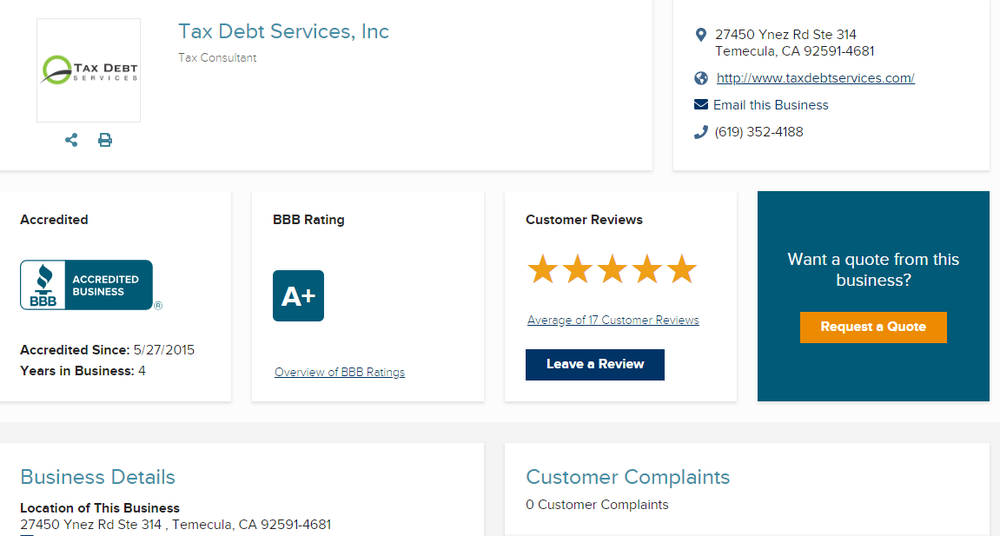Click the BBB Accredited Business seal
1000x536 pixels.
(87, 285)
